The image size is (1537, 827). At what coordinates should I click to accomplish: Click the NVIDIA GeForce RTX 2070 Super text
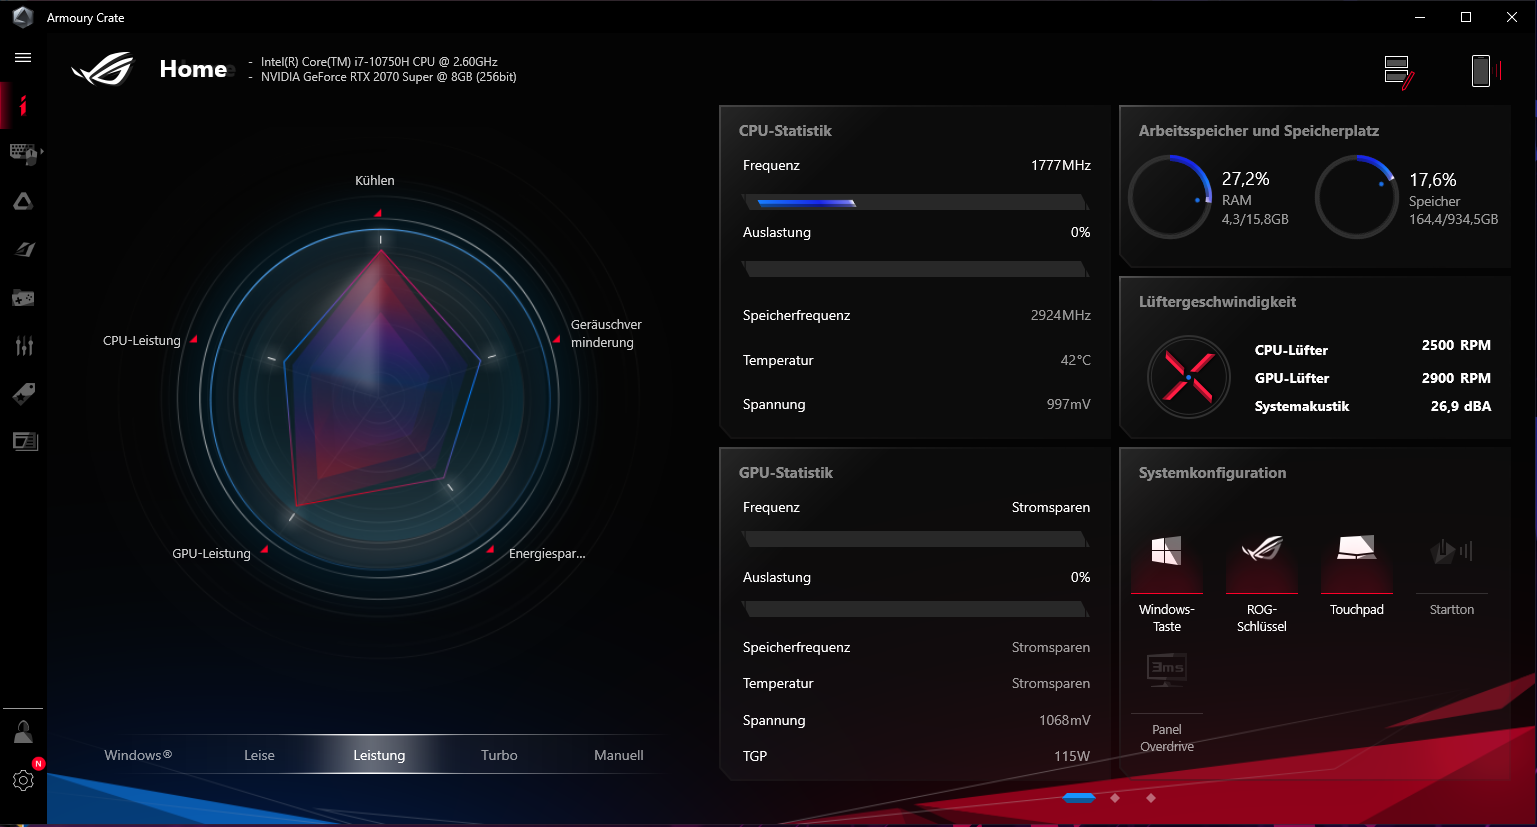click(389, 77)
